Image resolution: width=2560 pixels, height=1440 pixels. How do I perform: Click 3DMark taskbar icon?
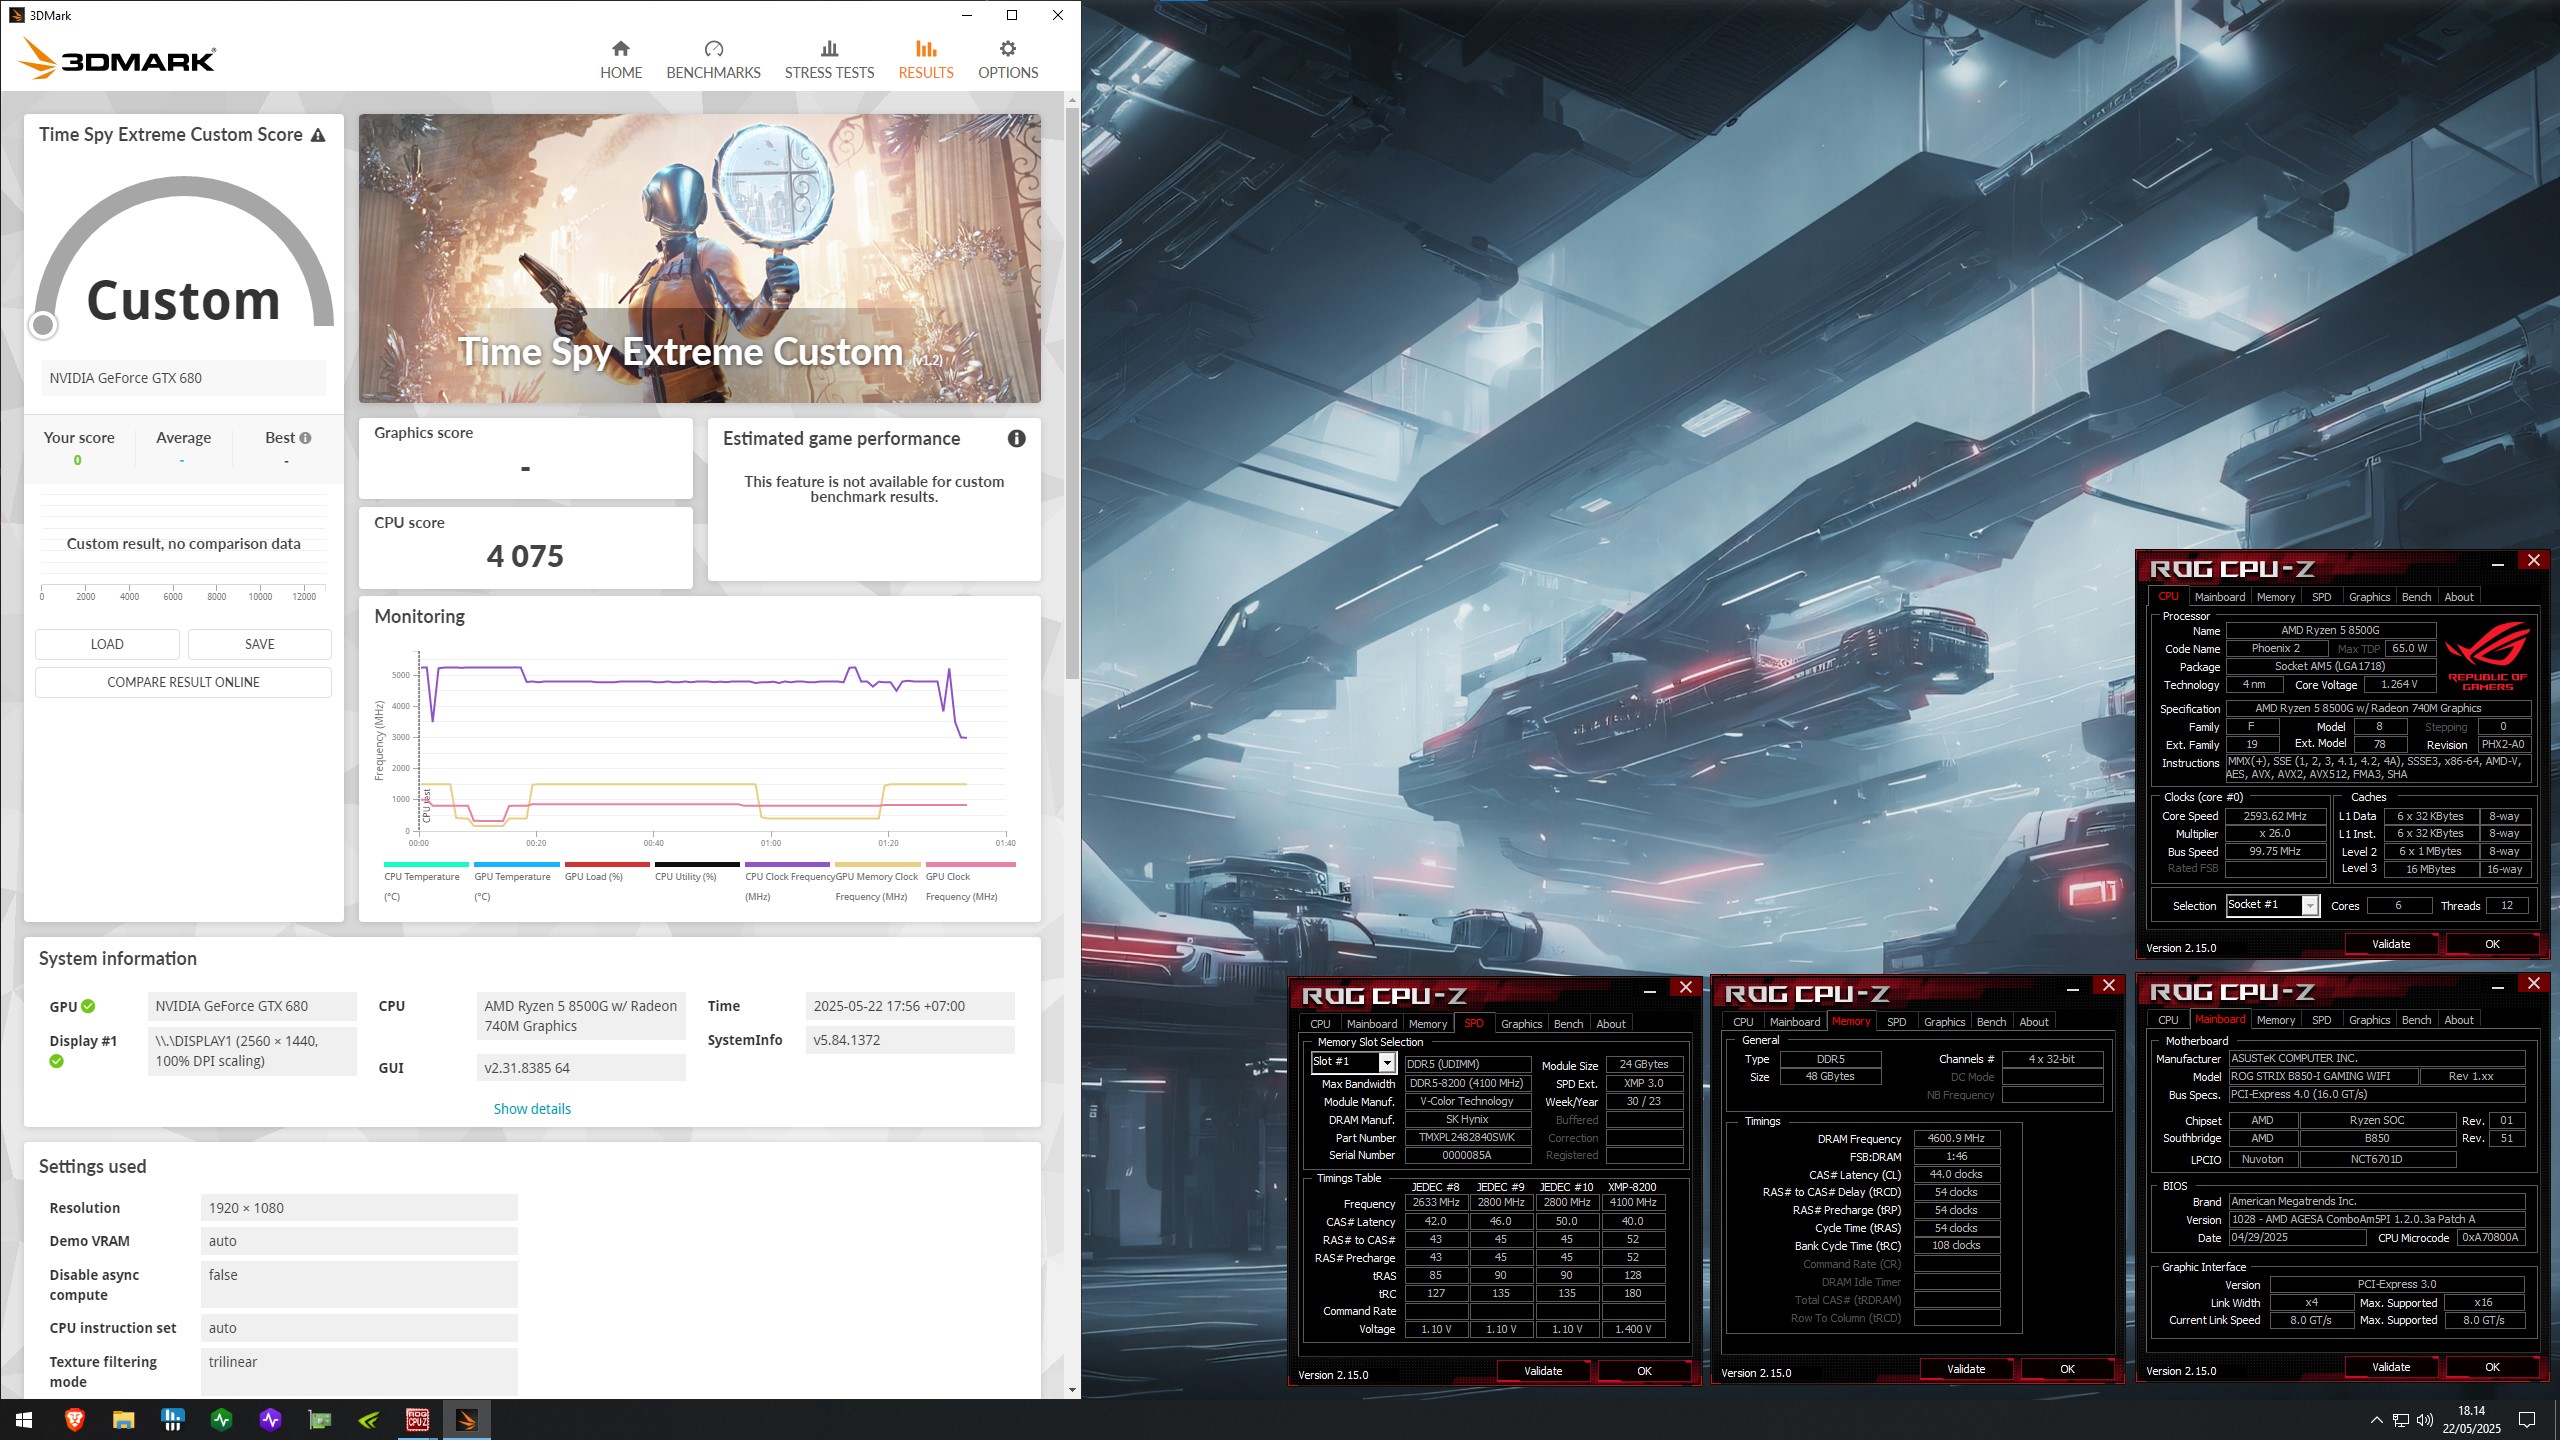467,1419
